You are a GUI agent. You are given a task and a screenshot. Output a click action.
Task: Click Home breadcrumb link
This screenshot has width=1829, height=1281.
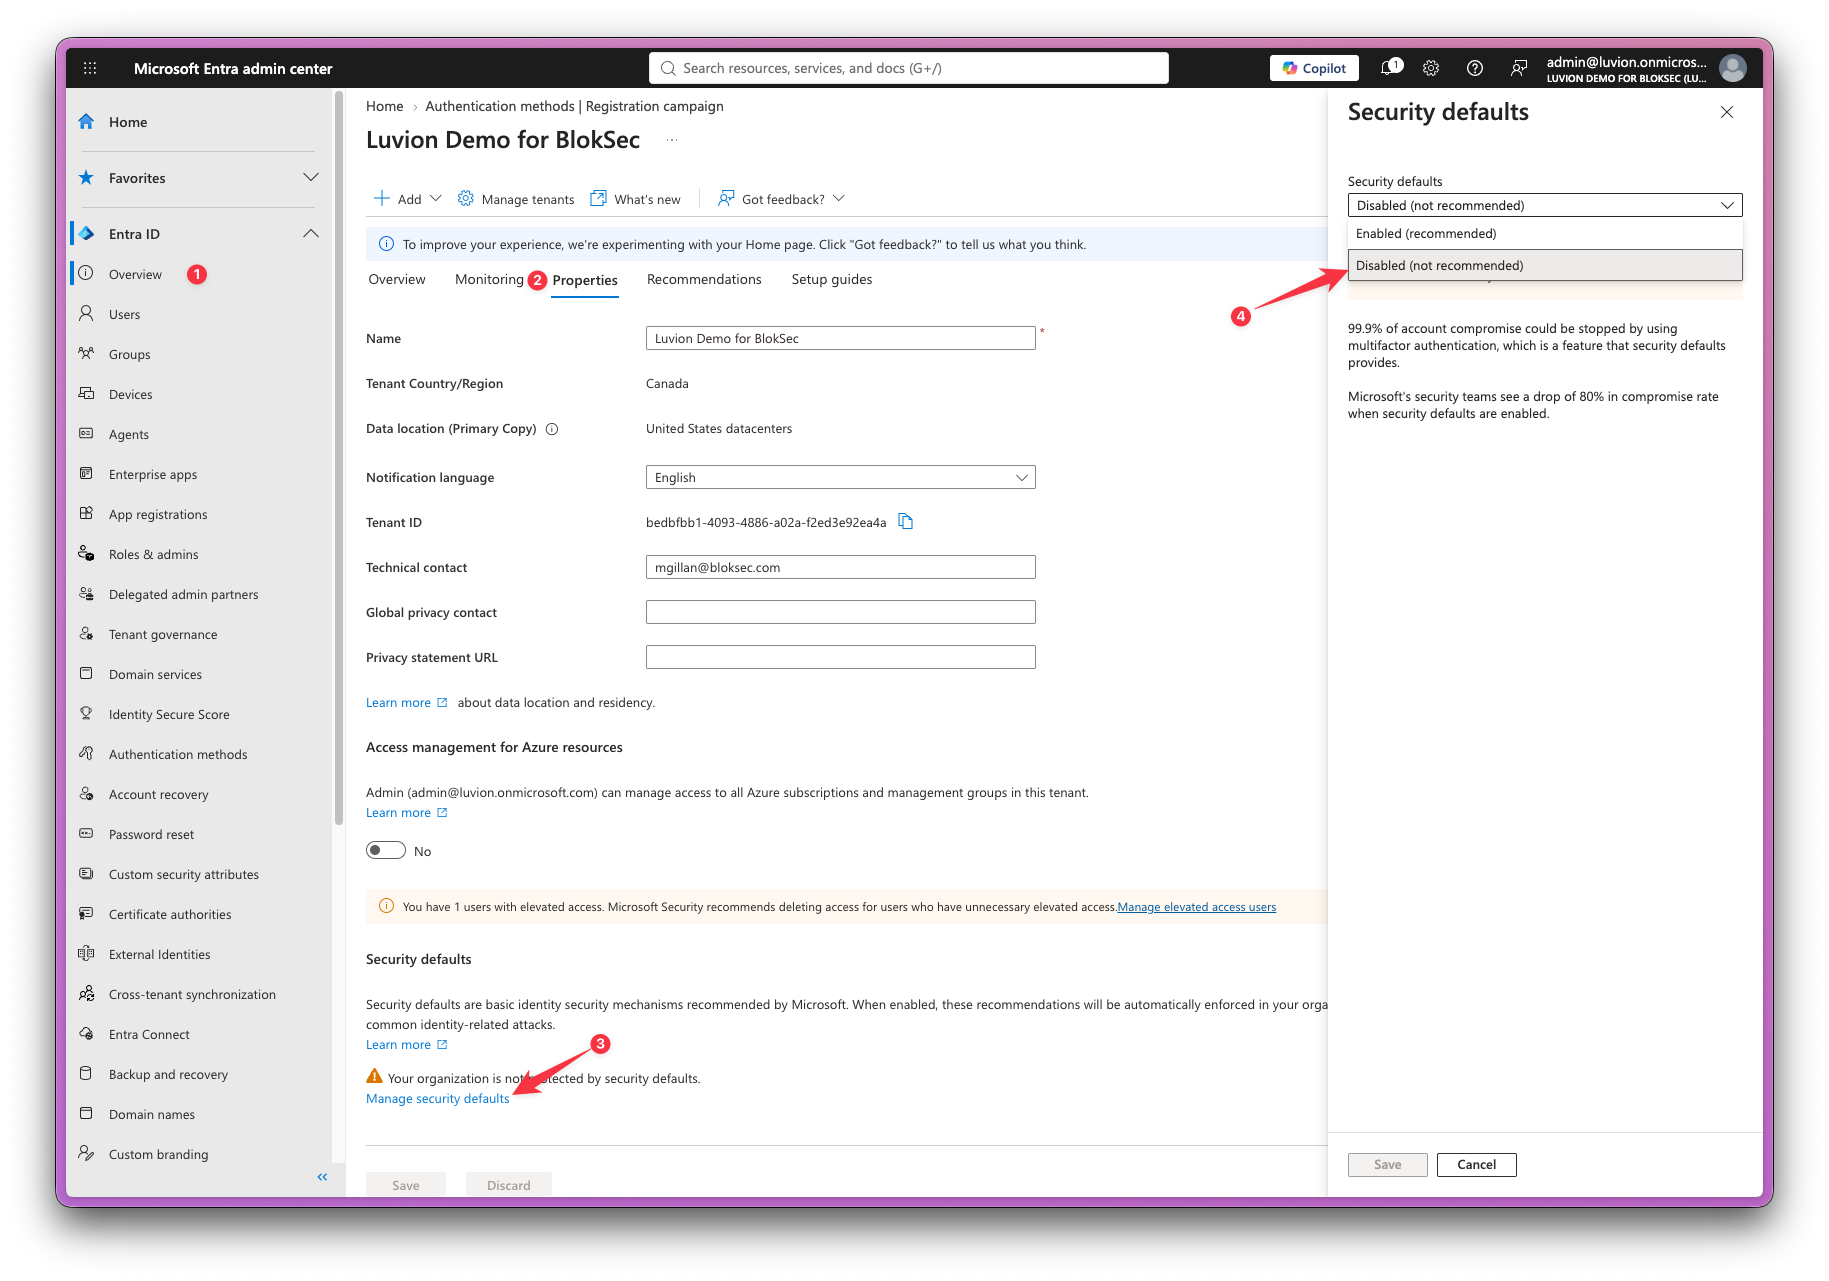tap(385, 106)
